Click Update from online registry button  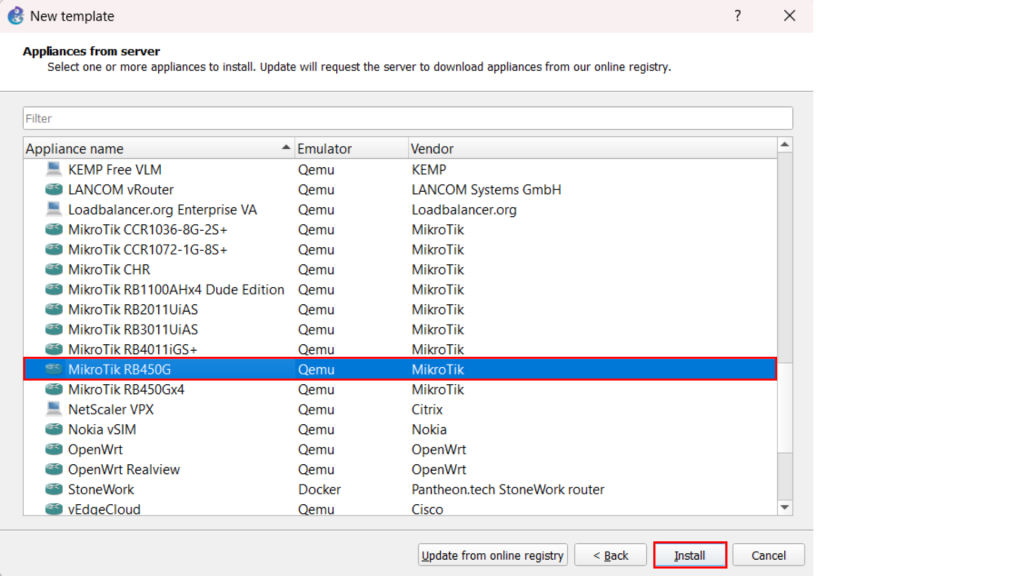pos(493,555)
